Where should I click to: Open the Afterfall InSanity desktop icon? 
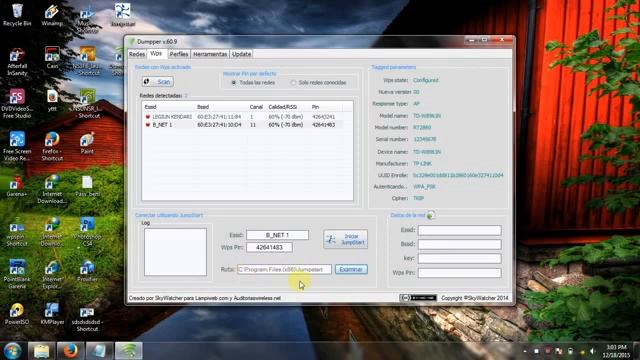click(x=17, y=61)
